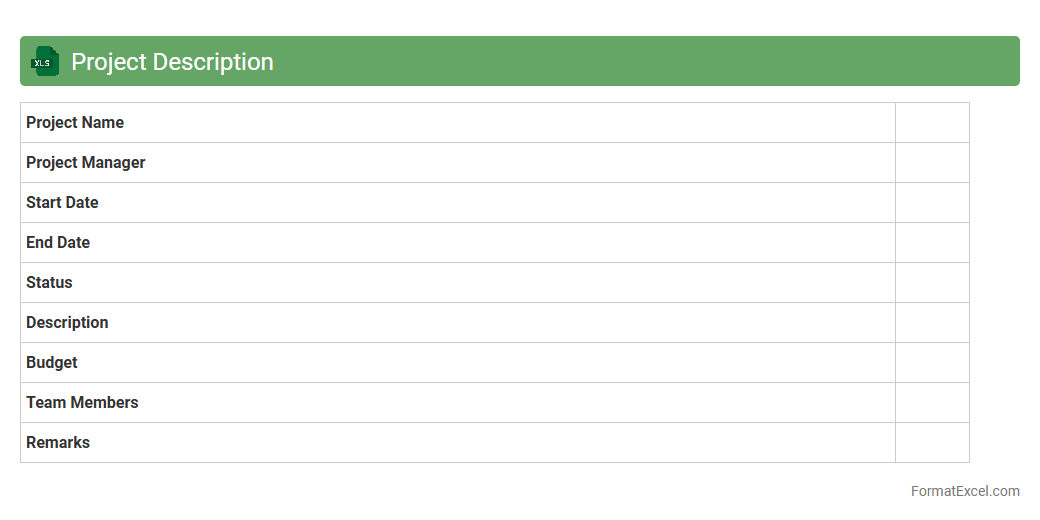Click the green XLS file icon
Image resolution: width=1040 pixels, height=520 pixels.
44,62
